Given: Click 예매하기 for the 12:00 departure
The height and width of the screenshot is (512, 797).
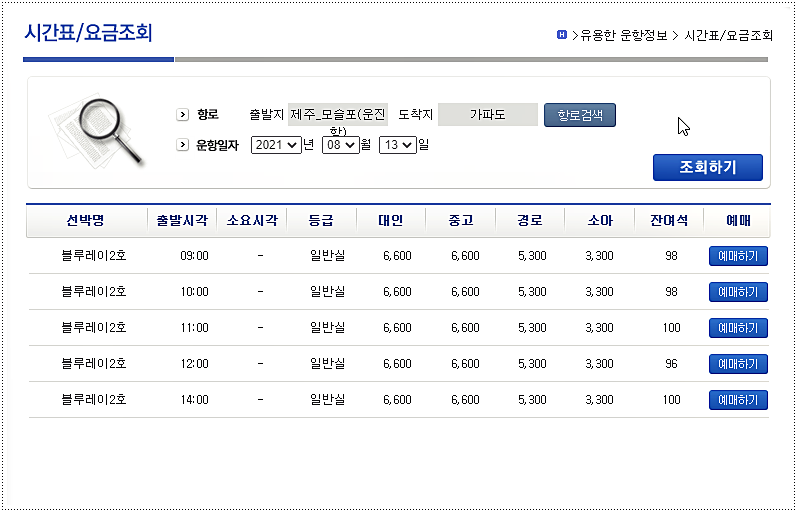Looking at the screenshot, I should [x=738, y=364].
